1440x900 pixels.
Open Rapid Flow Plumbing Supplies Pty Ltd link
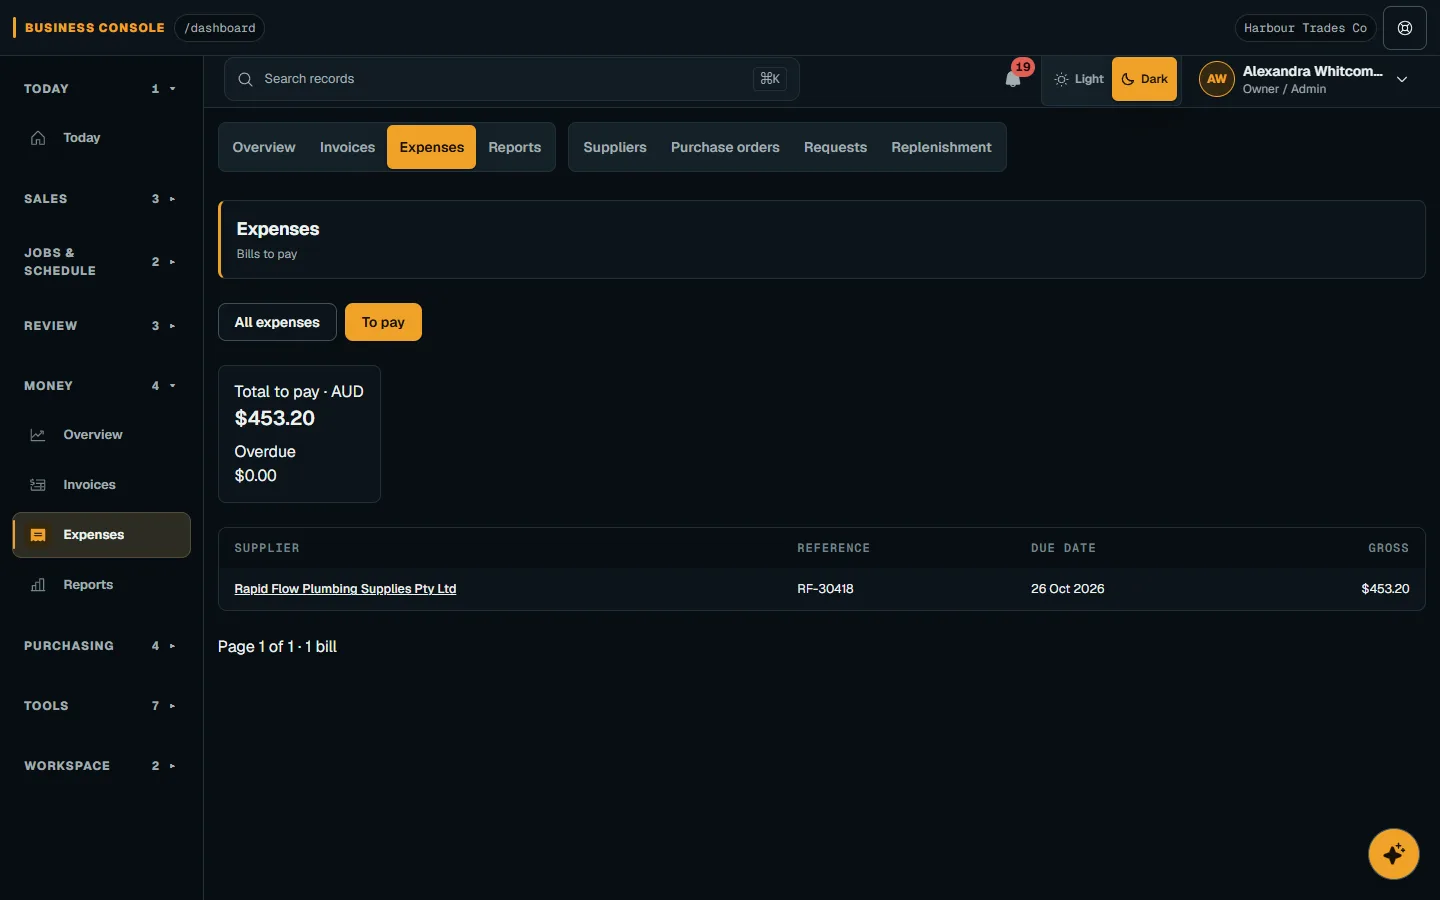click(345, 589)
